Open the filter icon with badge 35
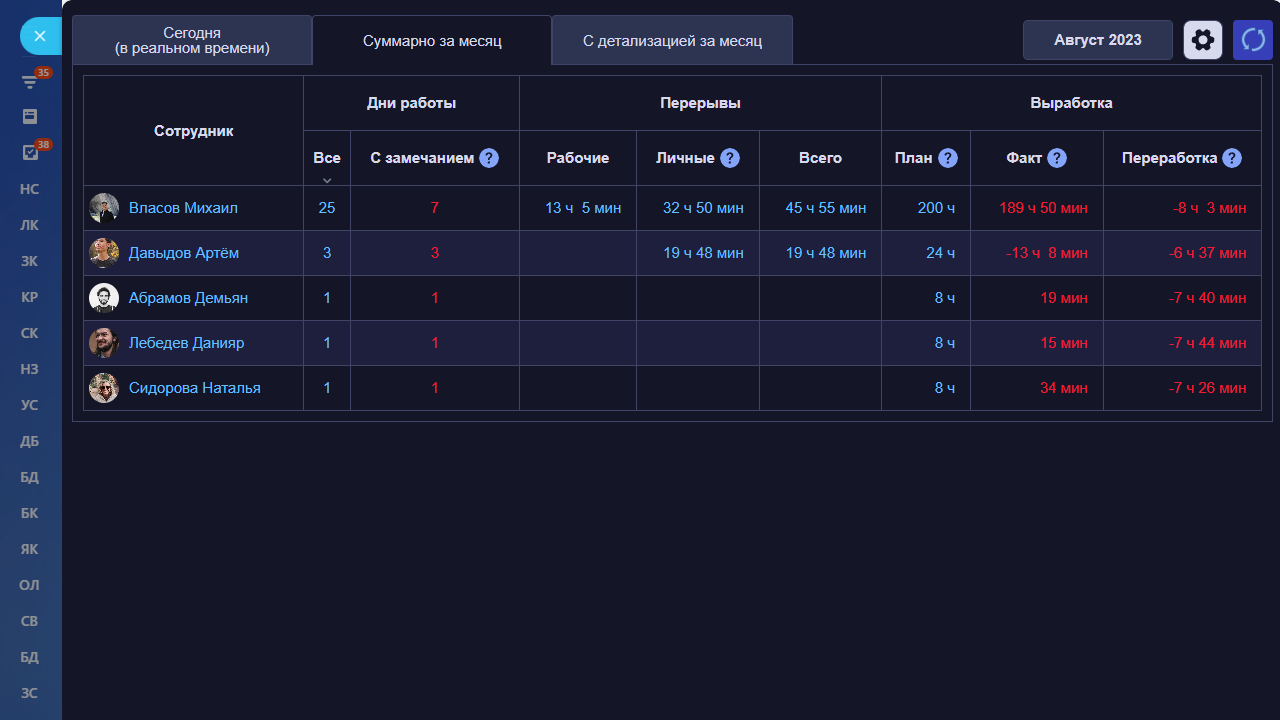The width and height of the screenshot is (1280, 720). pyautogui.click(x=30, y=82)
